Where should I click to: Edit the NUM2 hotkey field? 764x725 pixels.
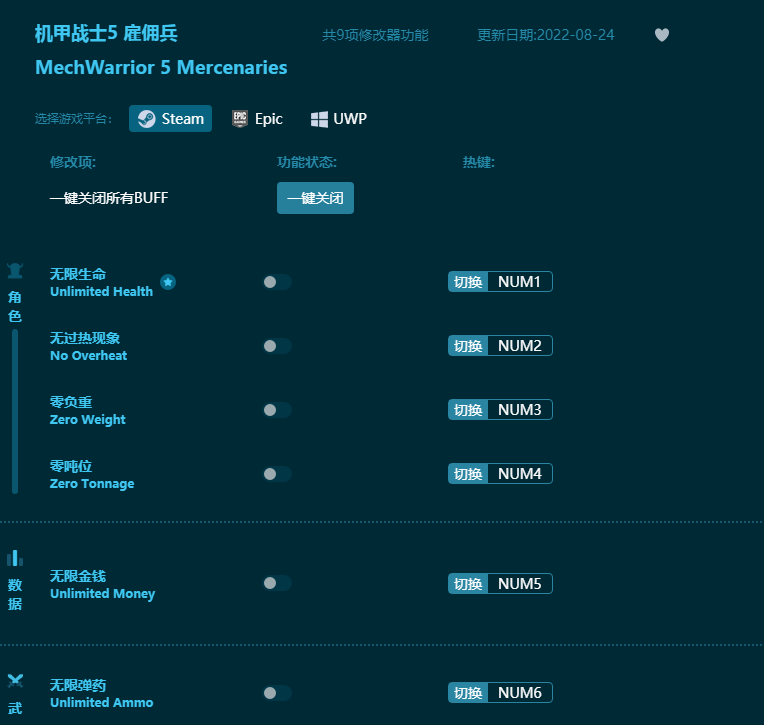(x=519, y=346)
